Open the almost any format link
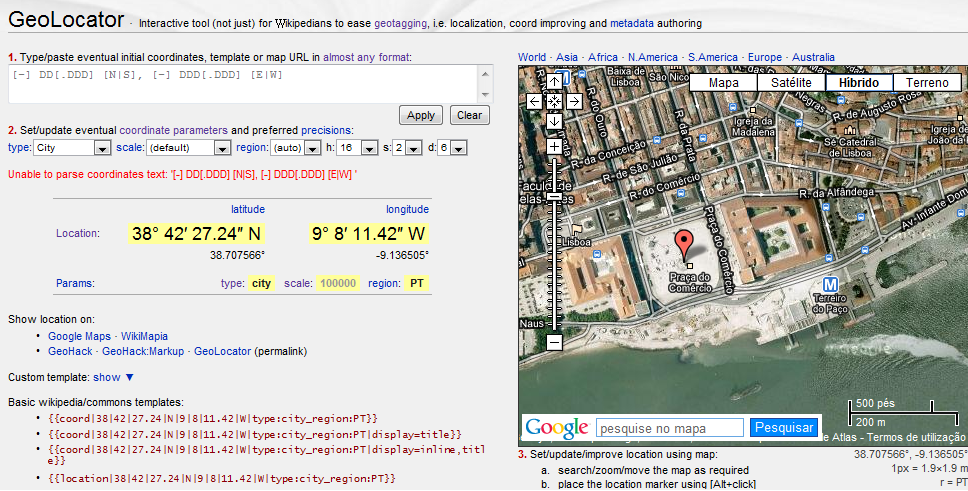 tap(365, 57)
